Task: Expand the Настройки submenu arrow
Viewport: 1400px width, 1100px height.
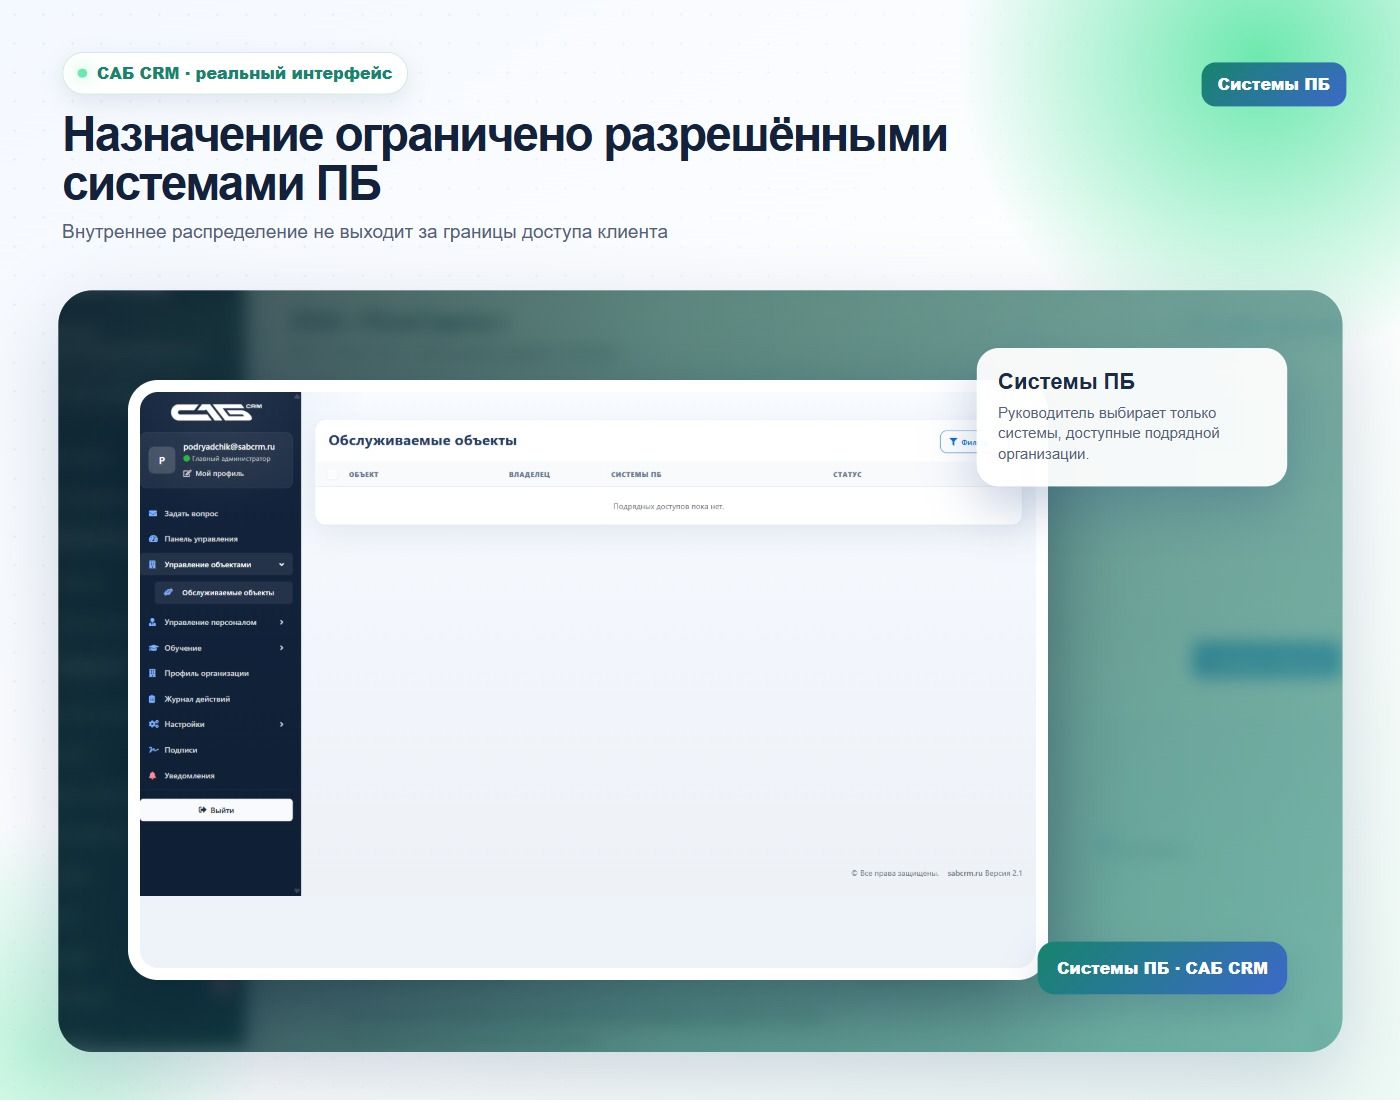Action: [x=281, y=724]
